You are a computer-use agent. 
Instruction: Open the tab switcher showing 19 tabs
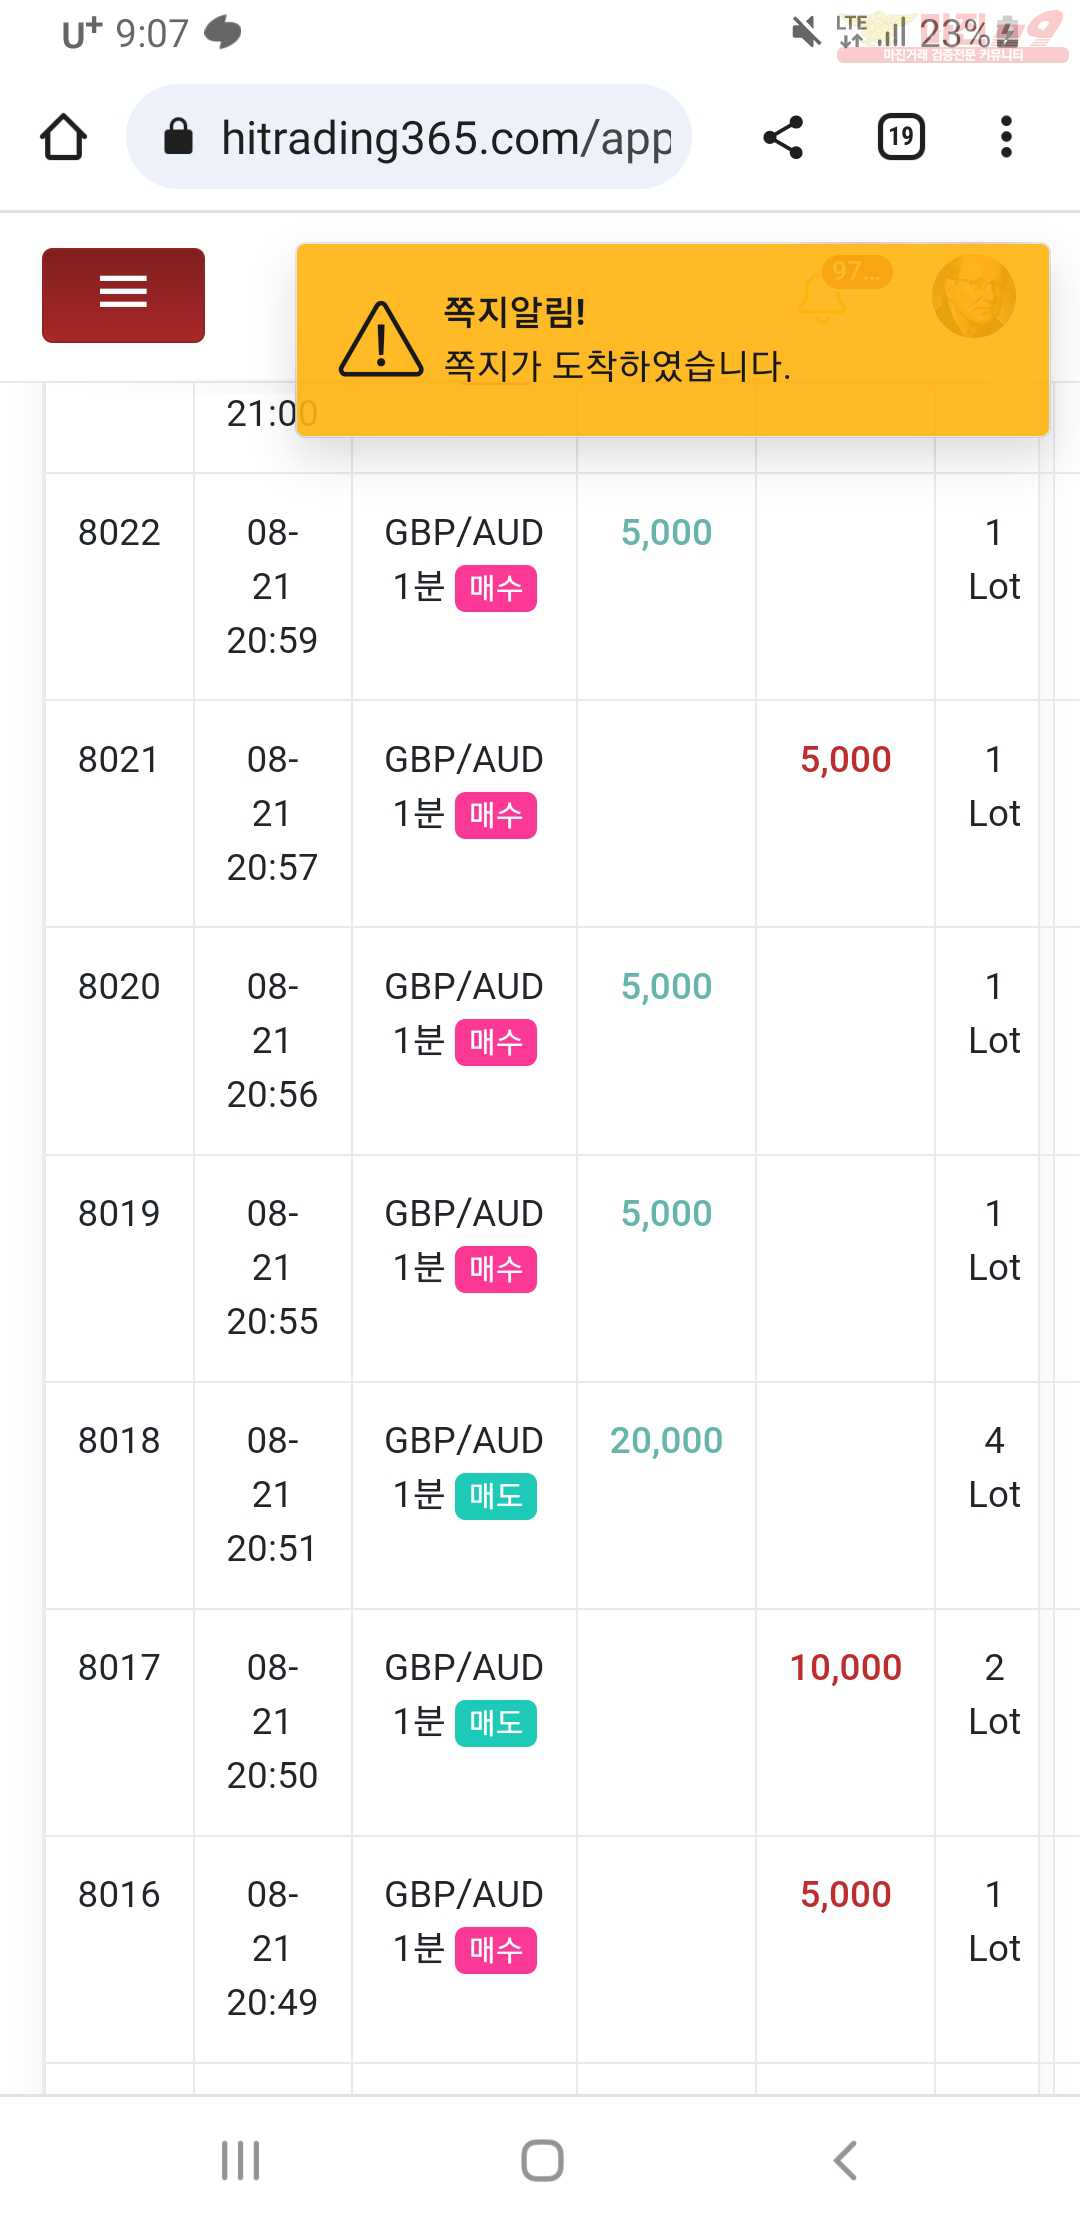tap(901, 137)
